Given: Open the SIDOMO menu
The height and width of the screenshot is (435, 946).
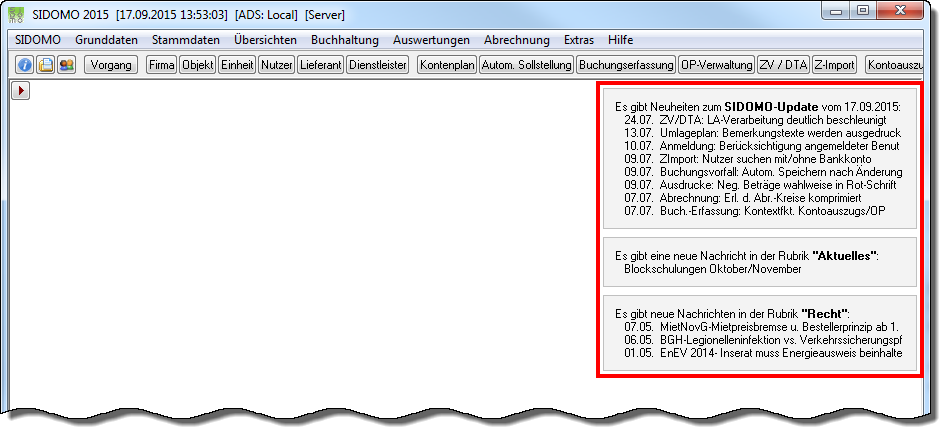Looking at the screenshot, I should tap(37, 40).
